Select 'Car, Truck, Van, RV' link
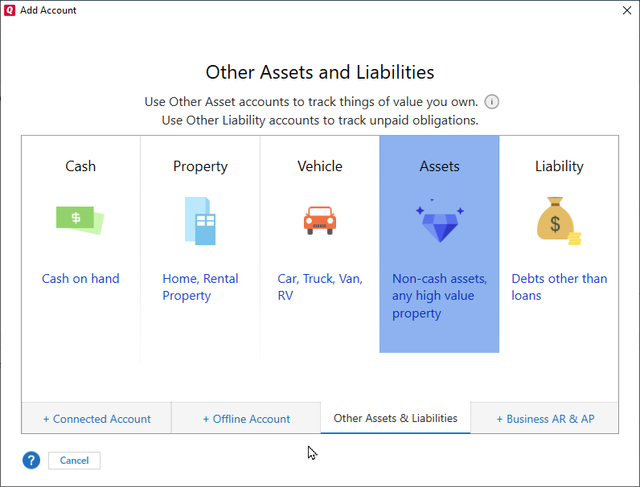The height and width of the screenshot is (487, 640). point(320,287)
